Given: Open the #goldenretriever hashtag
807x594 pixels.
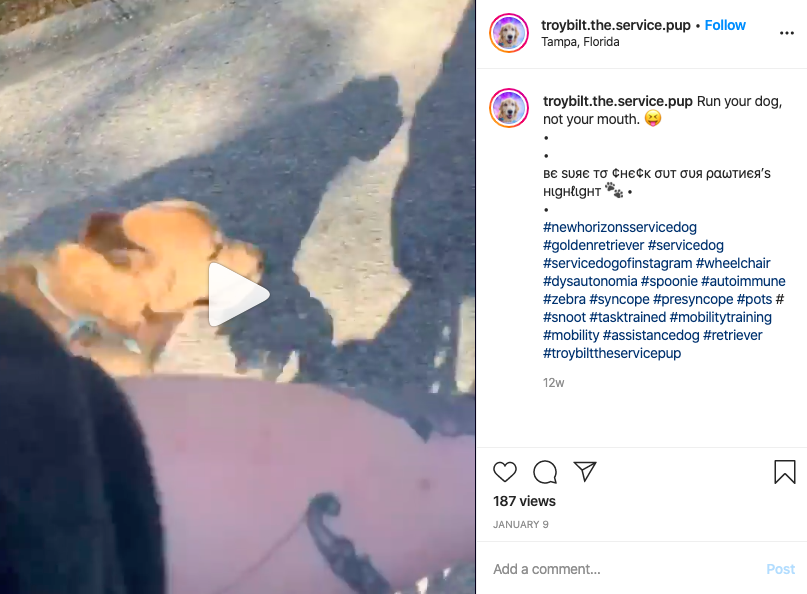Looking at the screenshot, I should (x=593, y=246).
